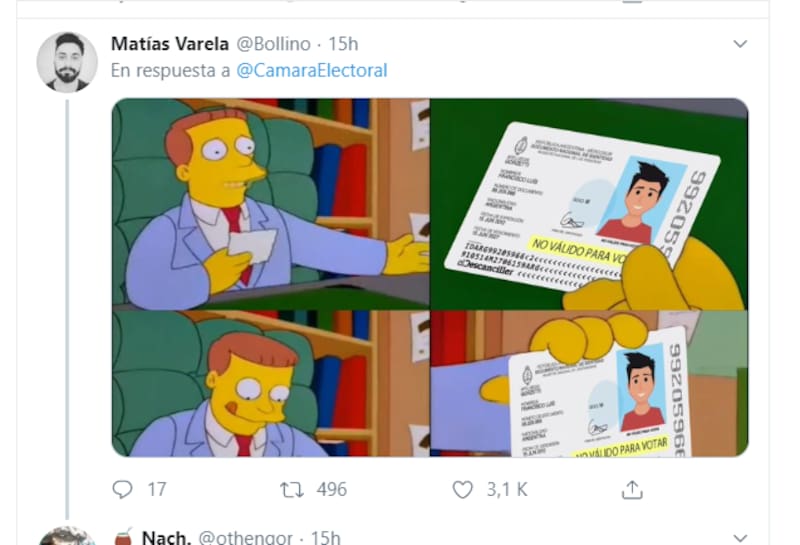Screen dimensions: 800x545
Task: Click the 3,1 K likes count
Action: [507, 489]
